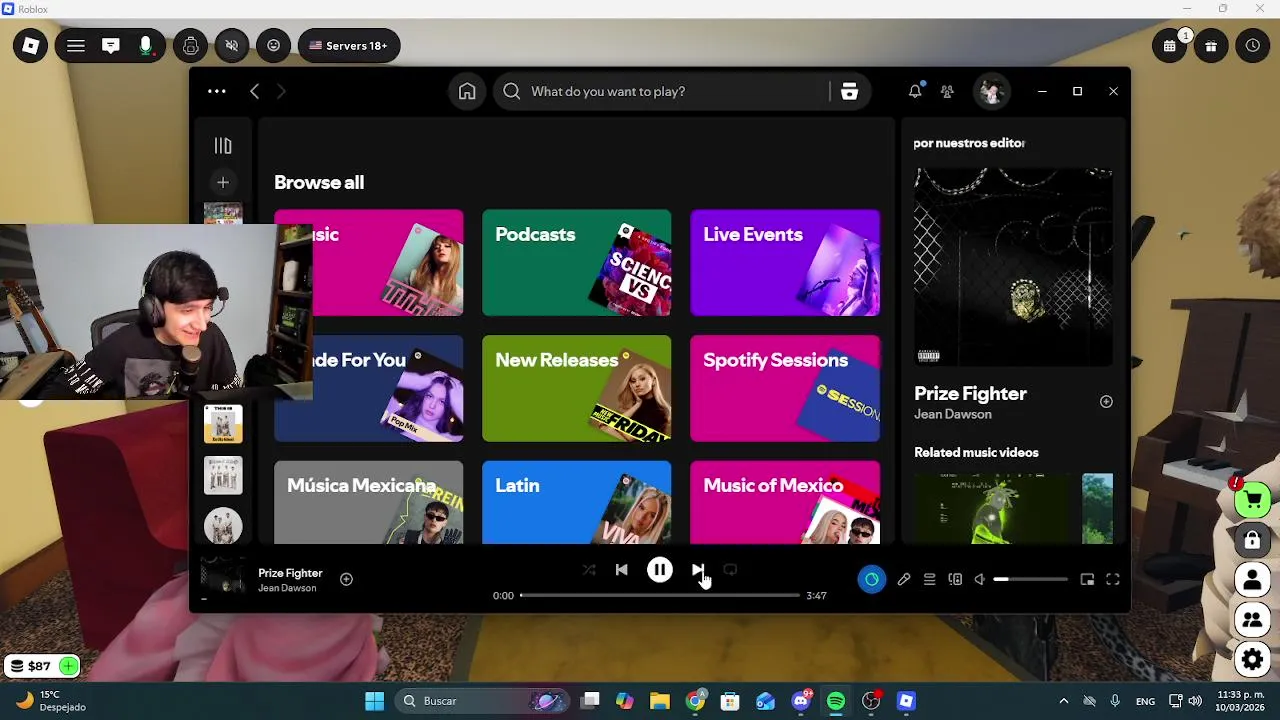The height and width of the screenshot is (720, 1280).
Task: Skip to the previous track
Action: coord(622,570)
